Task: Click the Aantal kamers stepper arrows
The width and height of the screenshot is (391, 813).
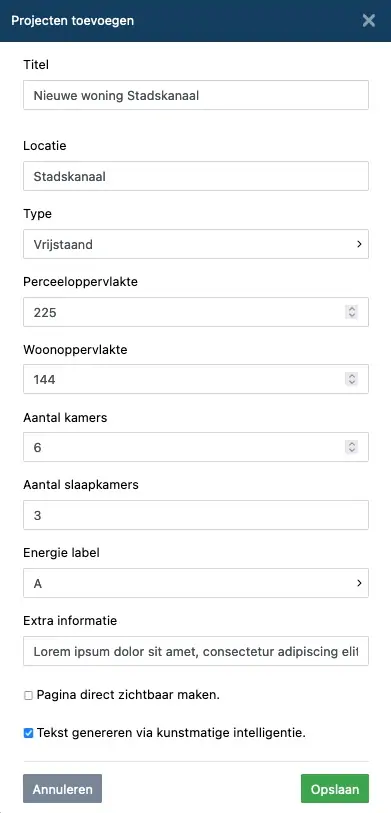Action: click(352, 447)
